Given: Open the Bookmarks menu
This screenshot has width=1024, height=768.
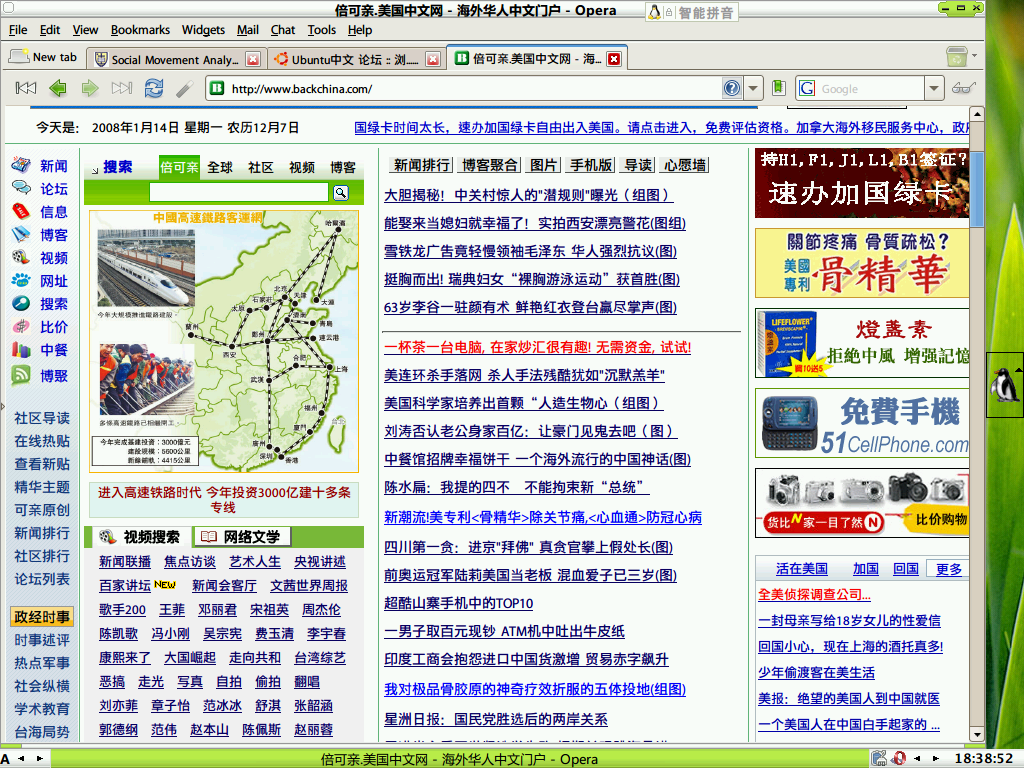Looking at the screenshot, I should [140, 30].
